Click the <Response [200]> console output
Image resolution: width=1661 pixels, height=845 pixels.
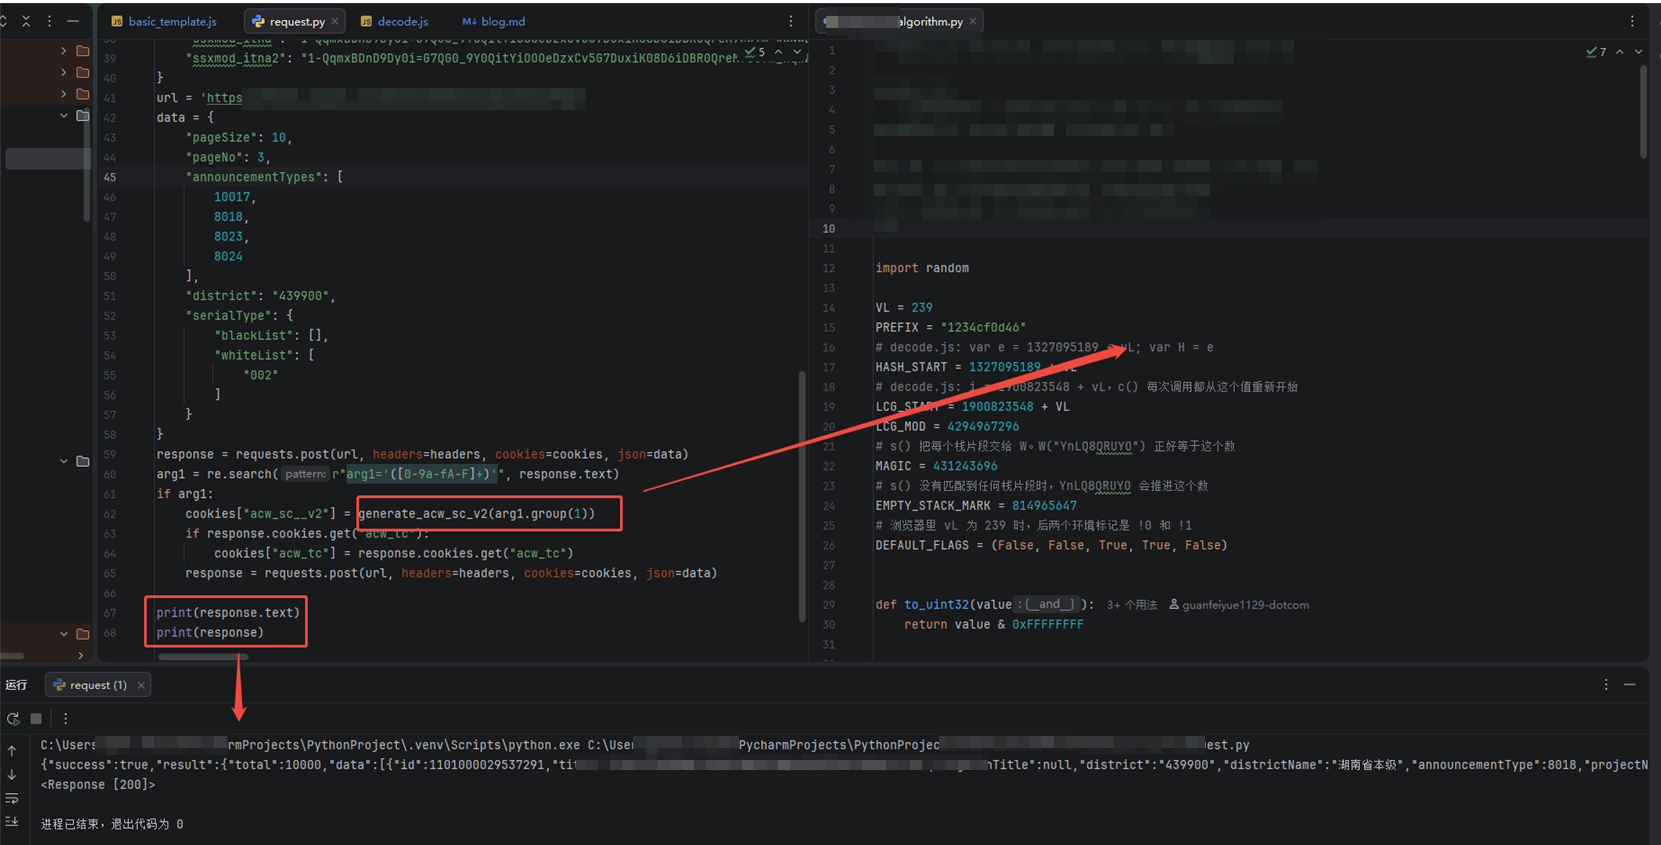point(98,785)
